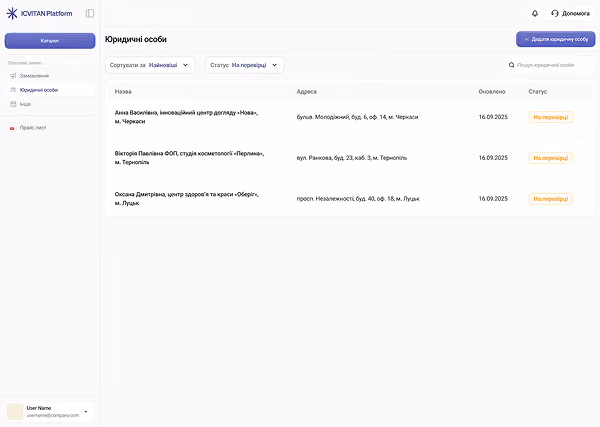The height and width of the screenshot is (427, 600).
Task: Open Оксана Дмитрівна центр «Оберіг» row
Action: point(349,199)
